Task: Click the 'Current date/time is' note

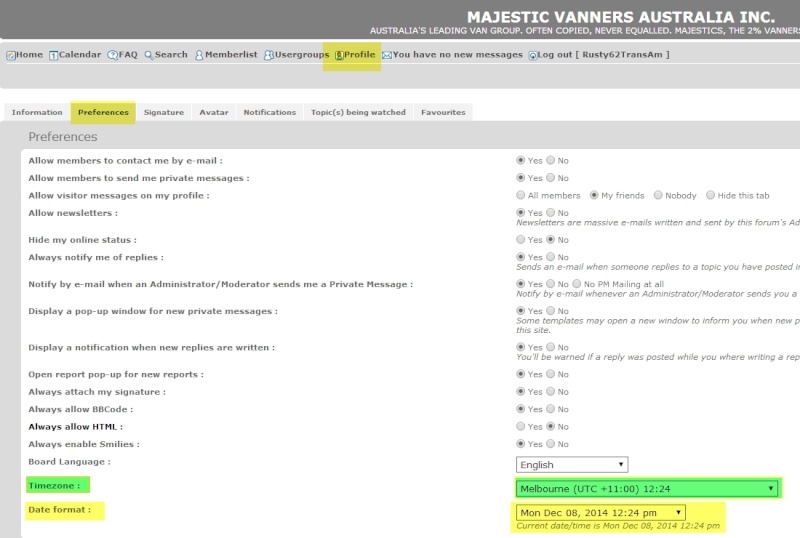Action: (x=618, y=526)
